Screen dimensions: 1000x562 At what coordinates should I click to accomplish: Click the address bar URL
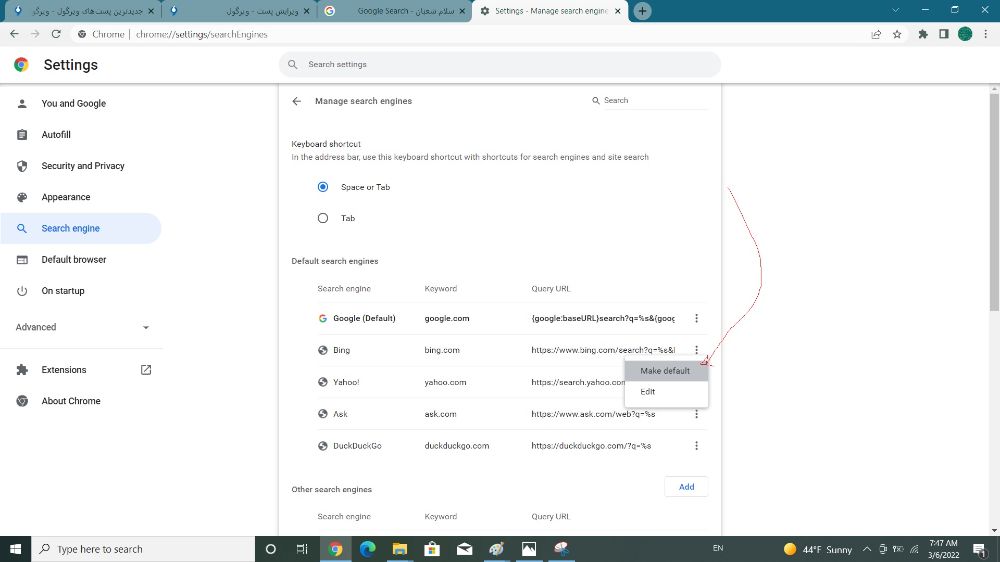pos(202,34)
